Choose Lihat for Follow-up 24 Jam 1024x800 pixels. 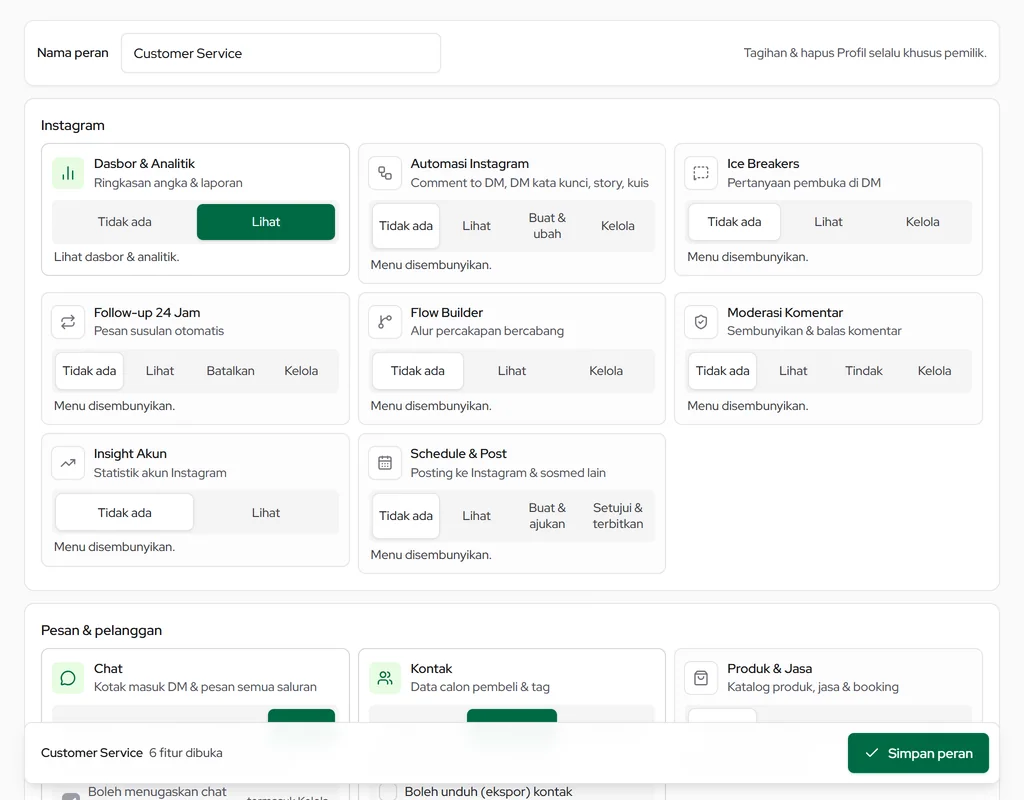[160, 371]
